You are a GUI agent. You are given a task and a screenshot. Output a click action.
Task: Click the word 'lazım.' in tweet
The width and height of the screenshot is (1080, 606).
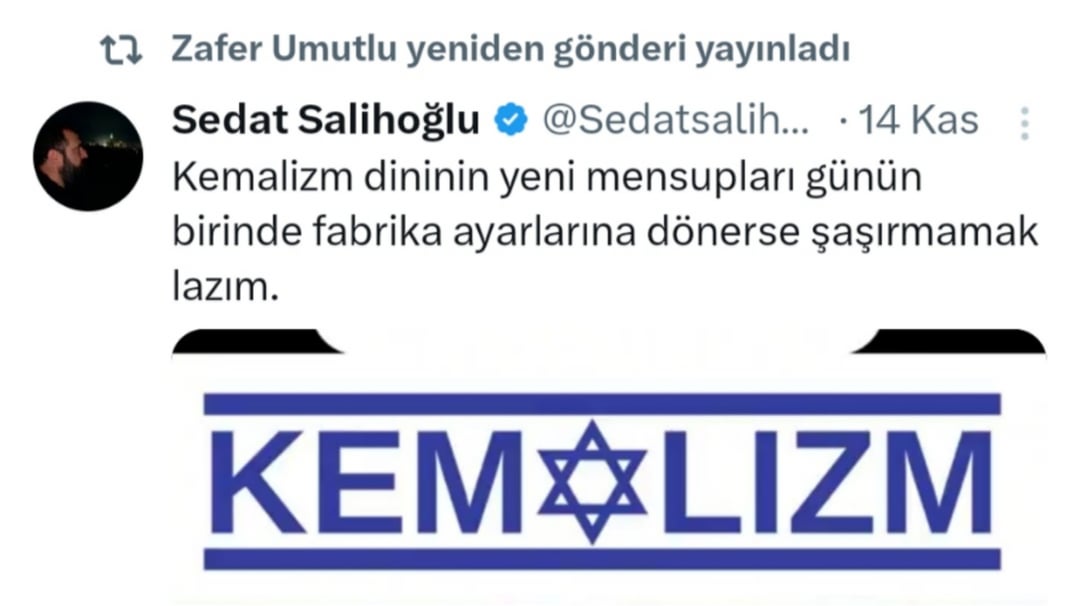(225, 286)
